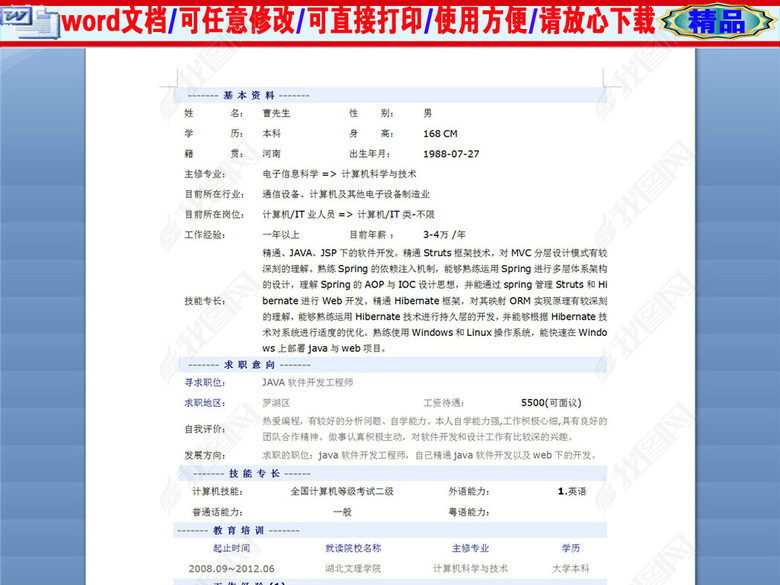Click the name value '曹先生'
Screen dimensions: 780x585
pyautogui.click(x=276, y=113)
